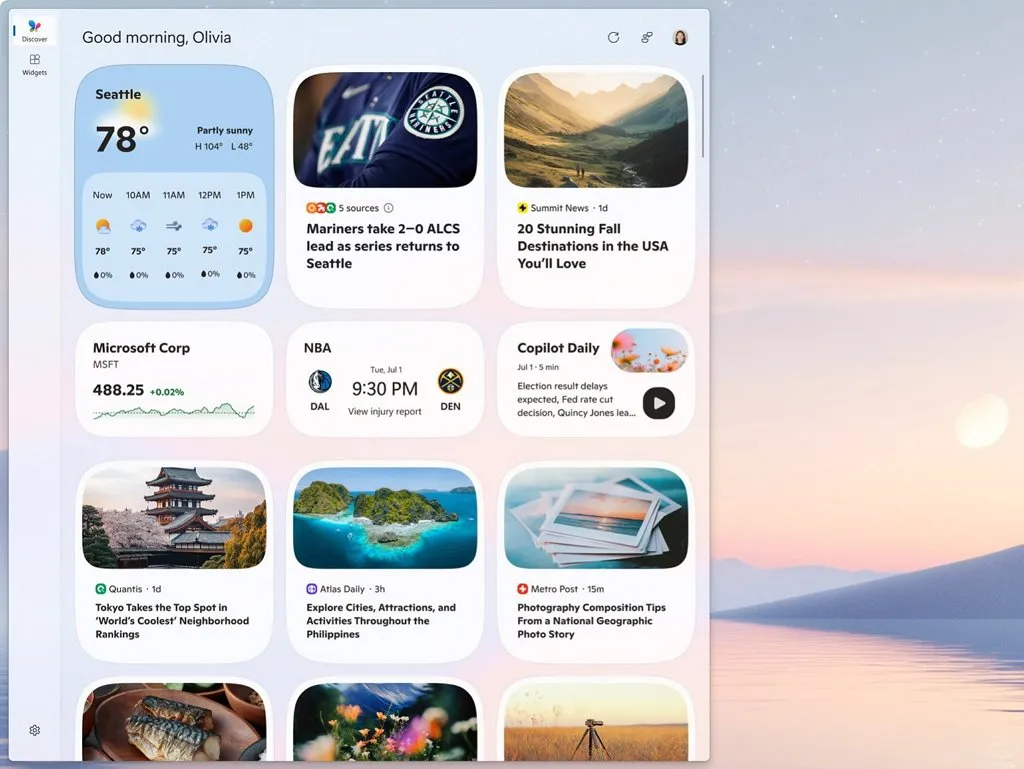Click the refresh feed icon
1024x769 pixels.
point(613,37)
